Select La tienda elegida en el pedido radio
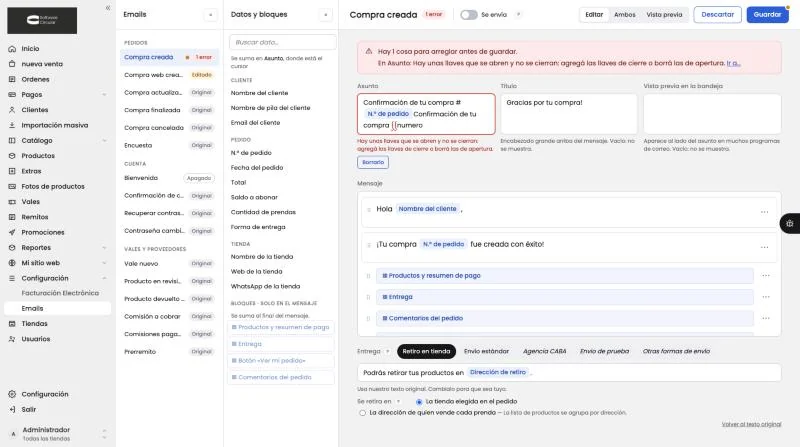 (419, 402)
